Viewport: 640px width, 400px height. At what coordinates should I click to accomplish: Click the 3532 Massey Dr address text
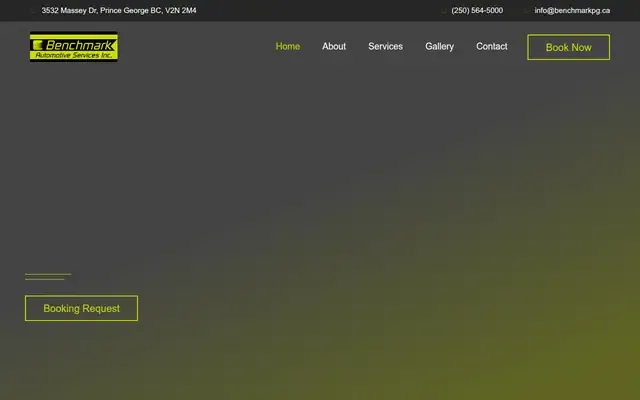click(x=119, y=11)
